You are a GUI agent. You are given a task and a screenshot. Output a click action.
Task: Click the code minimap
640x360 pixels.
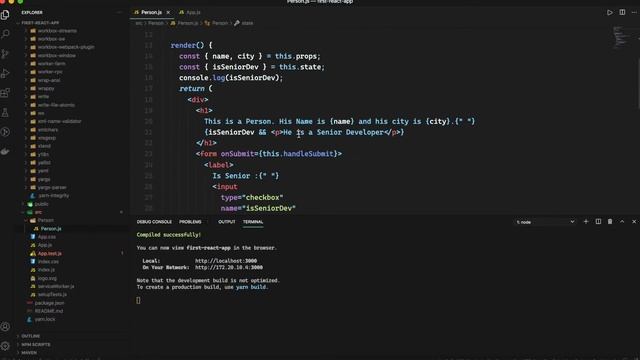621,38
